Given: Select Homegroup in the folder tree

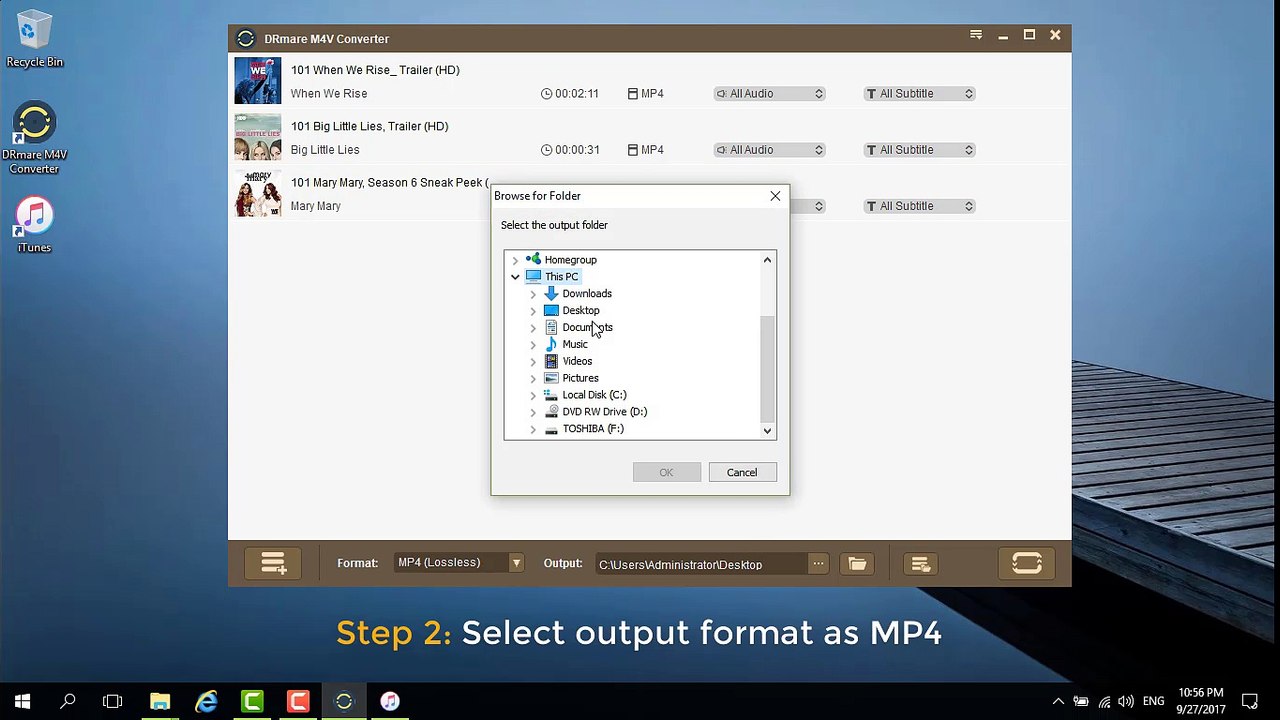Looking at the screenshot, I should click(570, 260).
